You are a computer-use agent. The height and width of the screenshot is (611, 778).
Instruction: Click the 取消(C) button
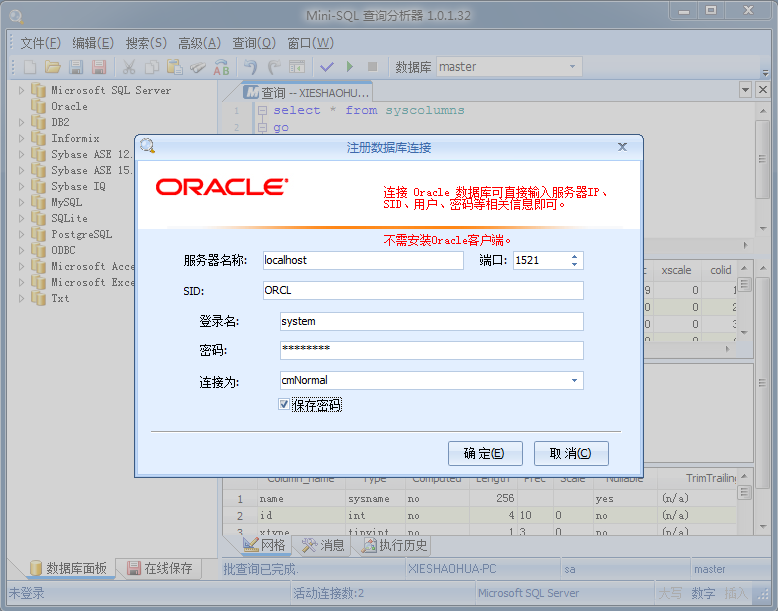pyautogui.click(x=571, y=453)
